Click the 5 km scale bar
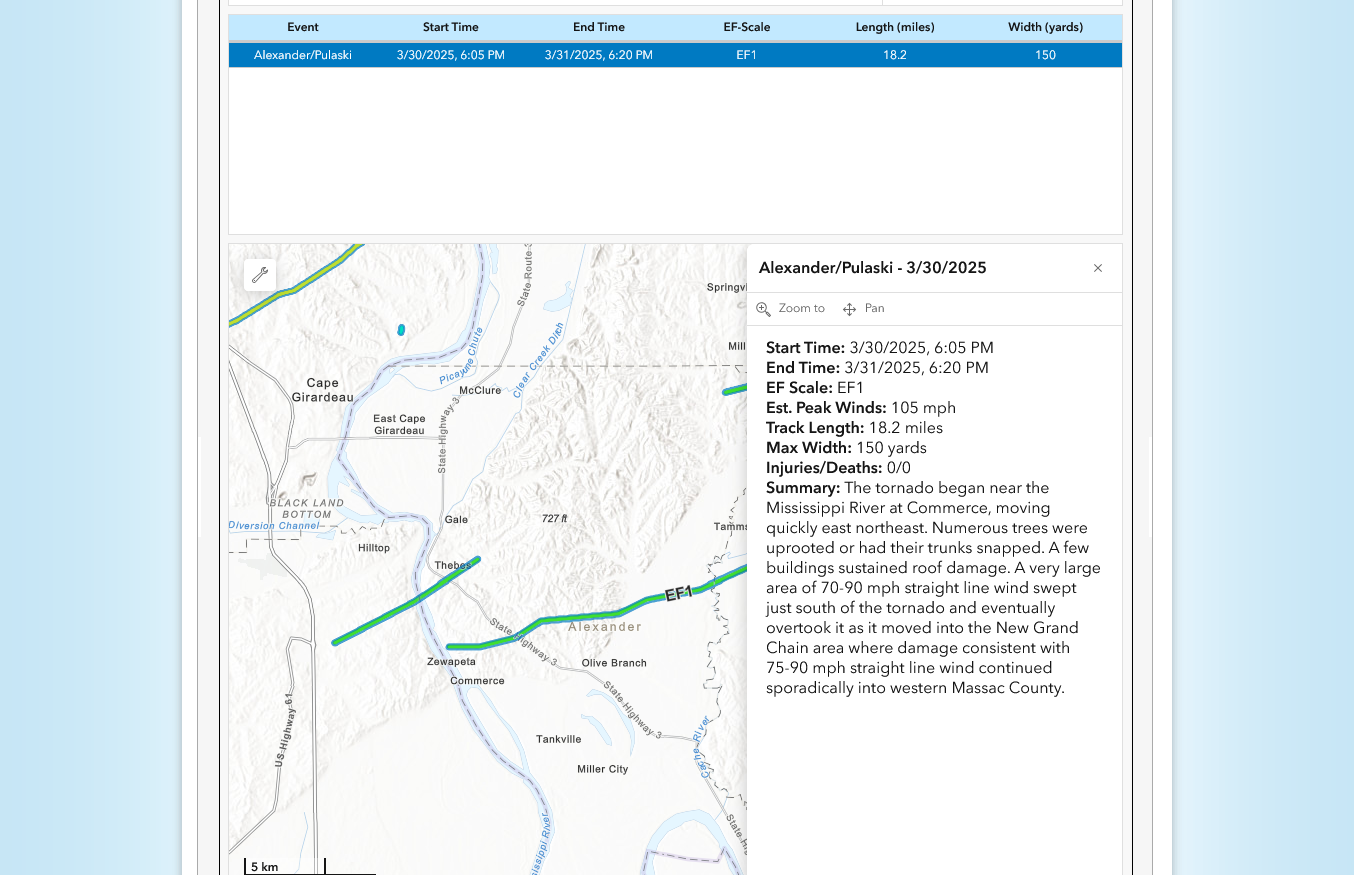This screenshot has height=875, width=1354. pyautogui.click(x=285, y=866)
